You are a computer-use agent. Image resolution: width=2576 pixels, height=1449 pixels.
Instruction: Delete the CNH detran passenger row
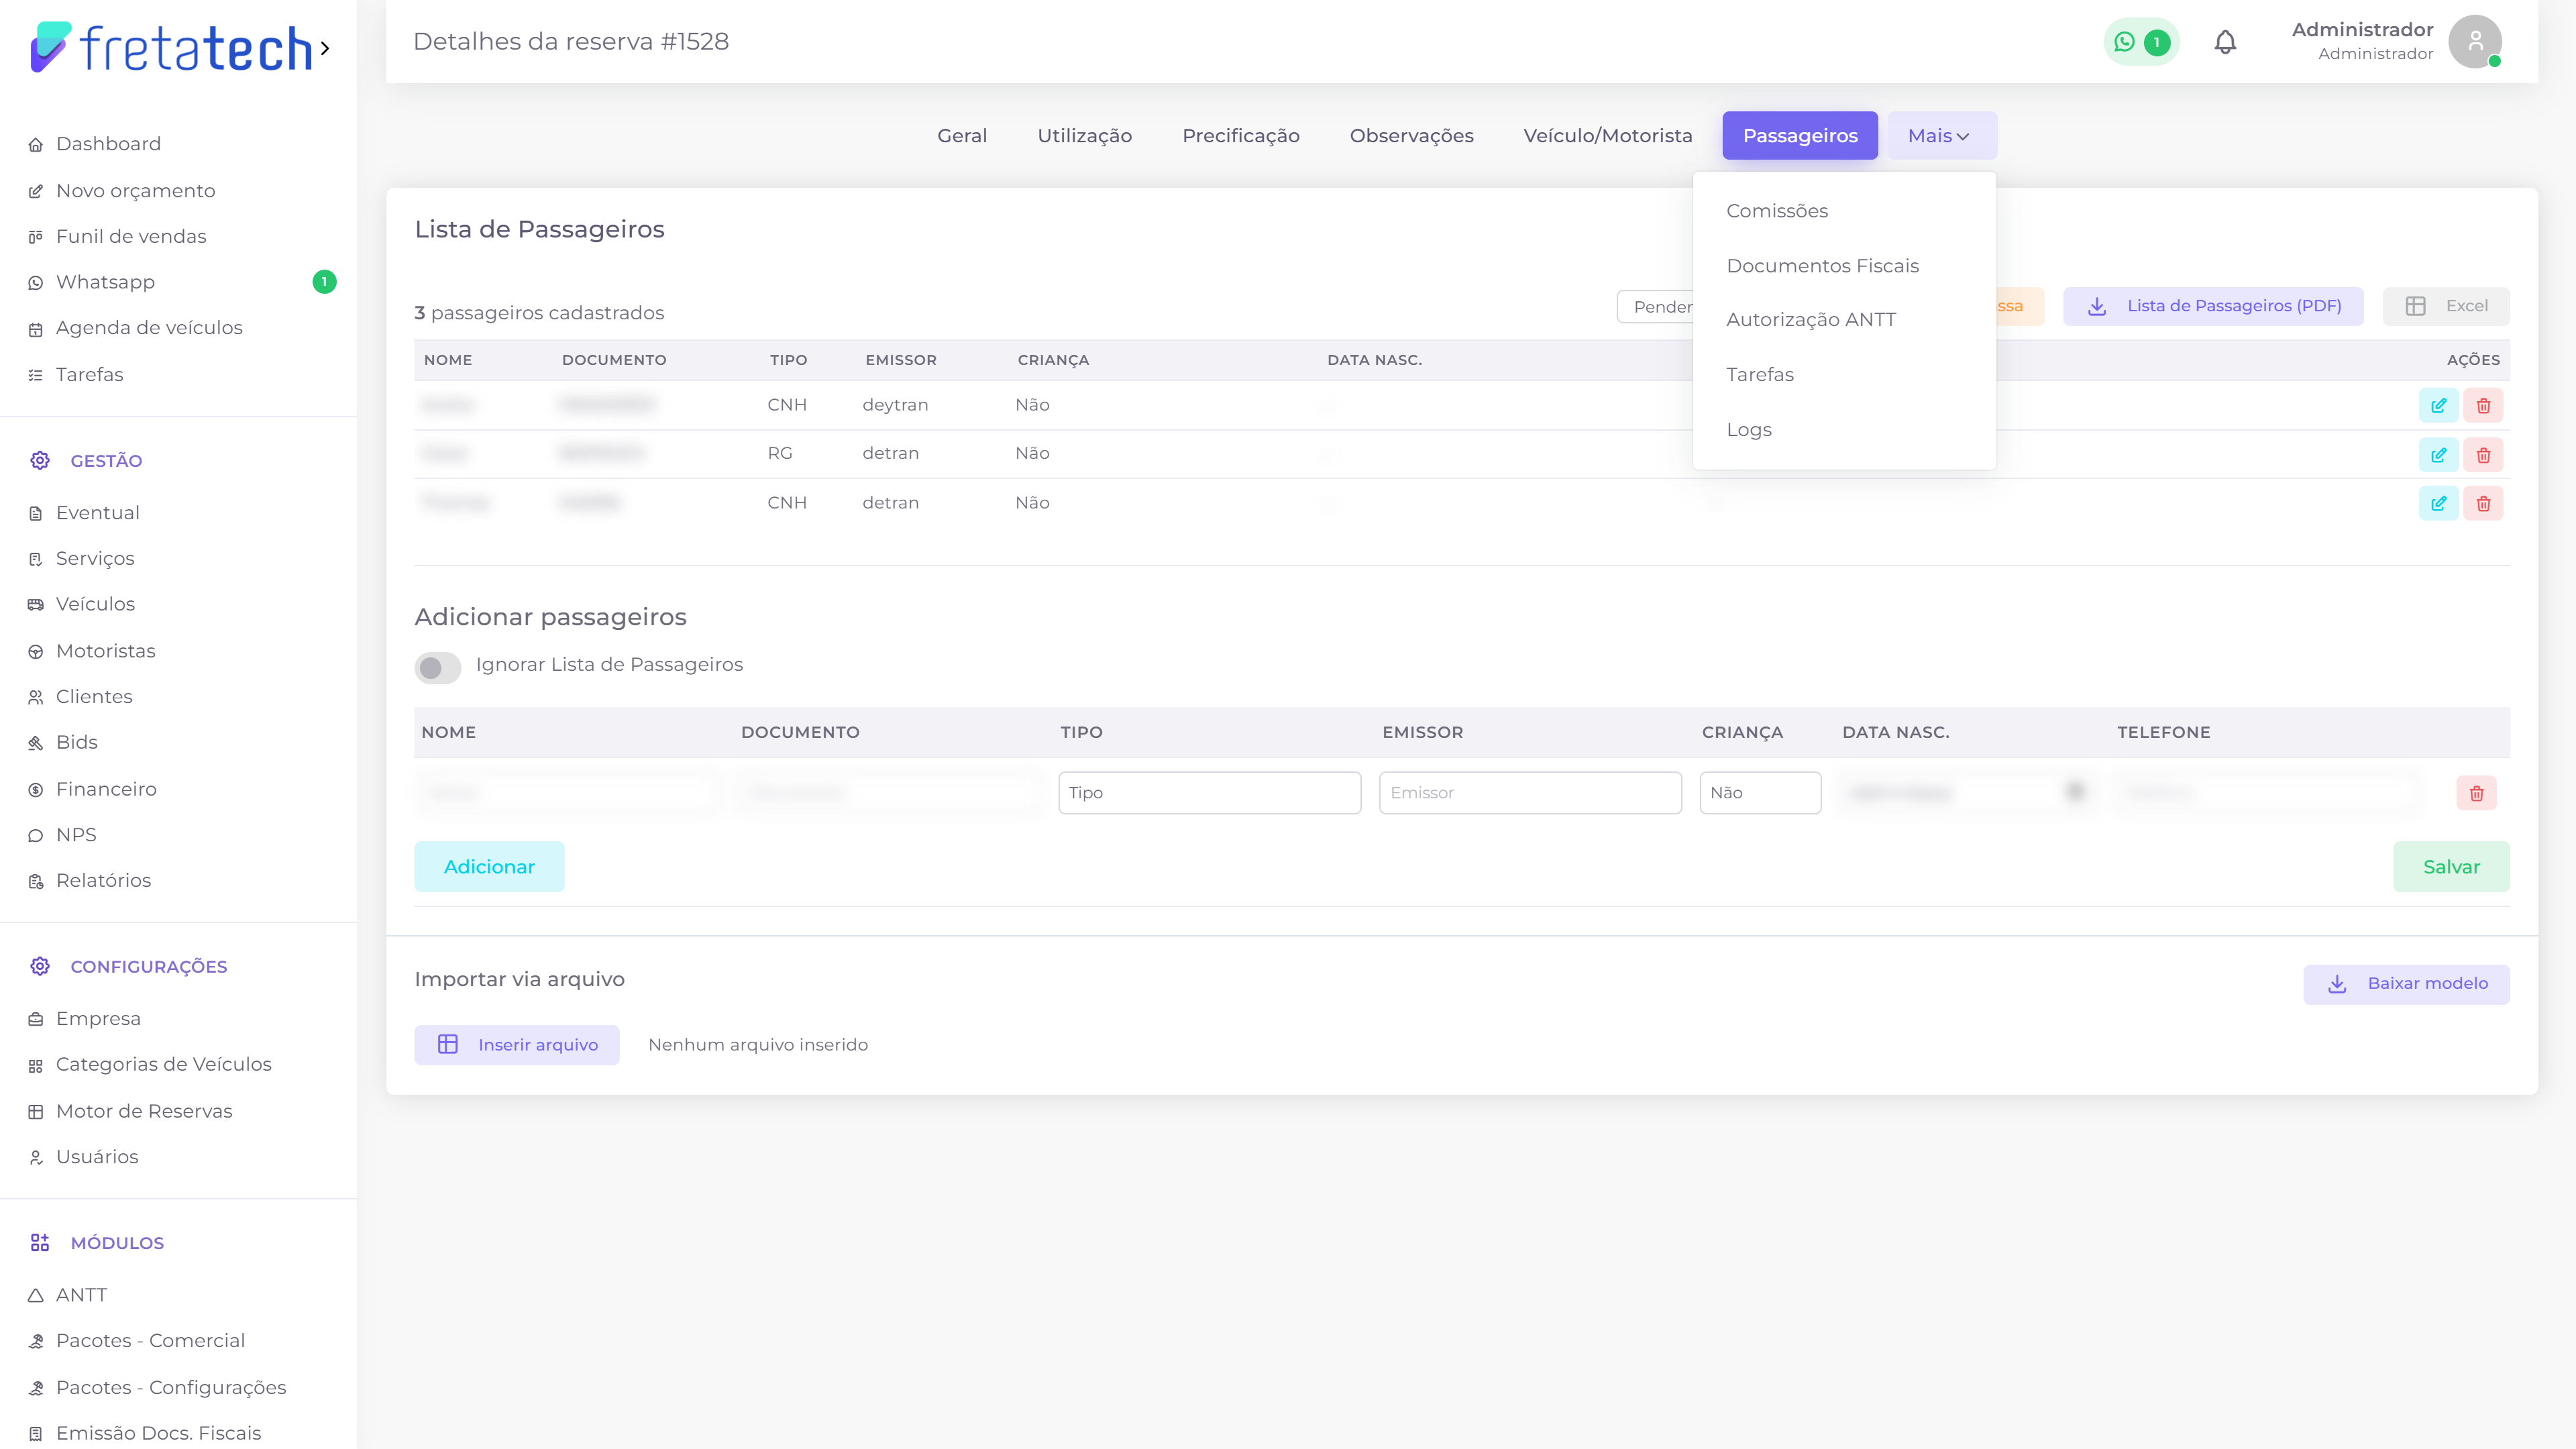tap(2483, 503)
